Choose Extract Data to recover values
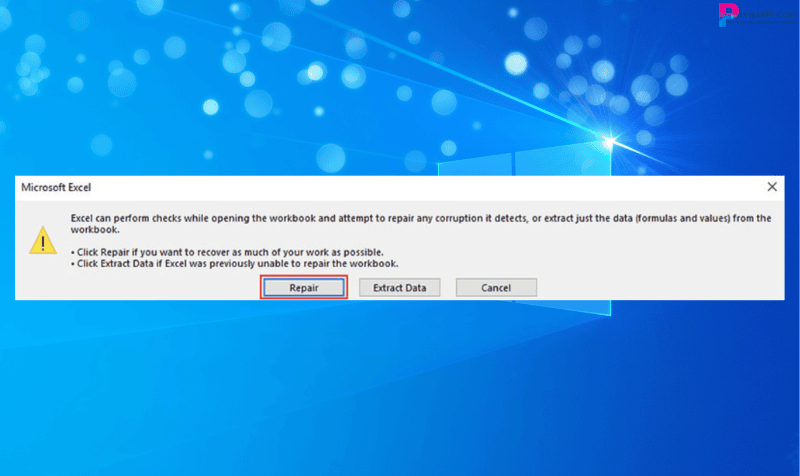 click(x=399, y=288)
